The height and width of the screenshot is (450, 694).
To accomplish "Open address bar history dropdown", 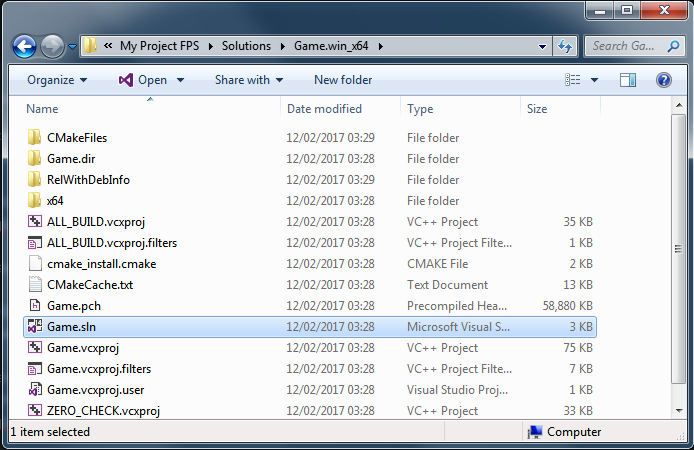I will [x=542, y=46].
